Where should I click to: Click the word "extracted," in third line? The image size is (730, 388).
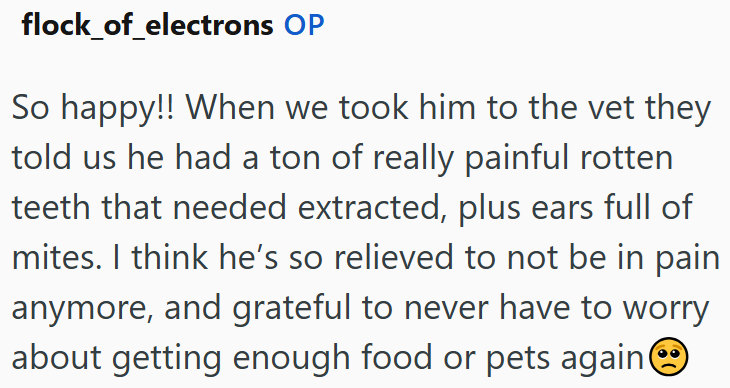(x=370, y=207)
